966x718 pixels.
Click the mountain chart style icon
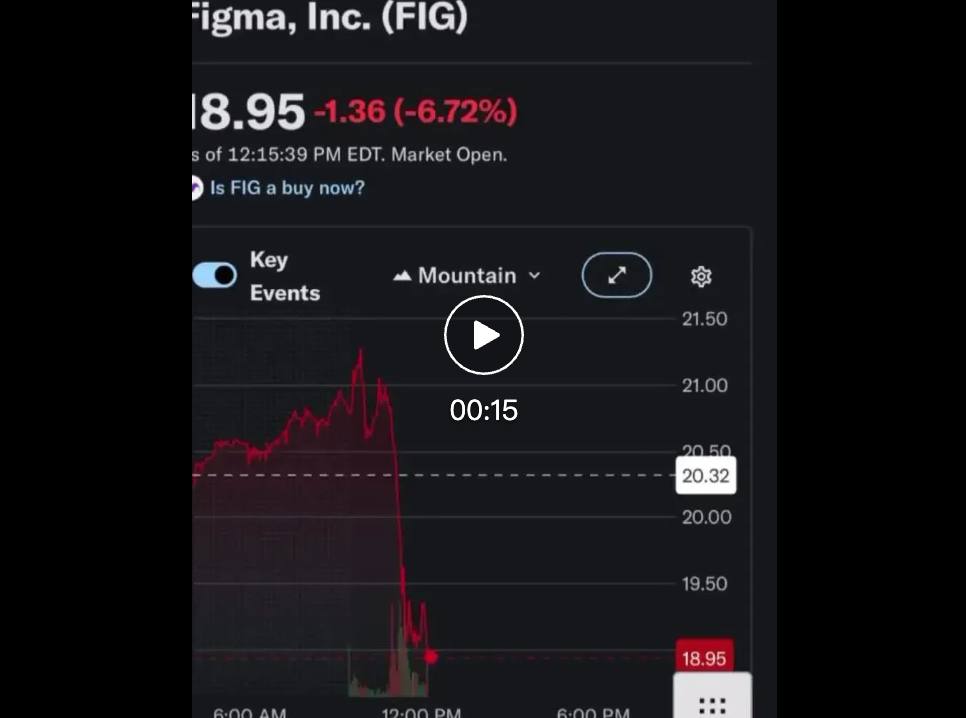(x=402, y=274)
